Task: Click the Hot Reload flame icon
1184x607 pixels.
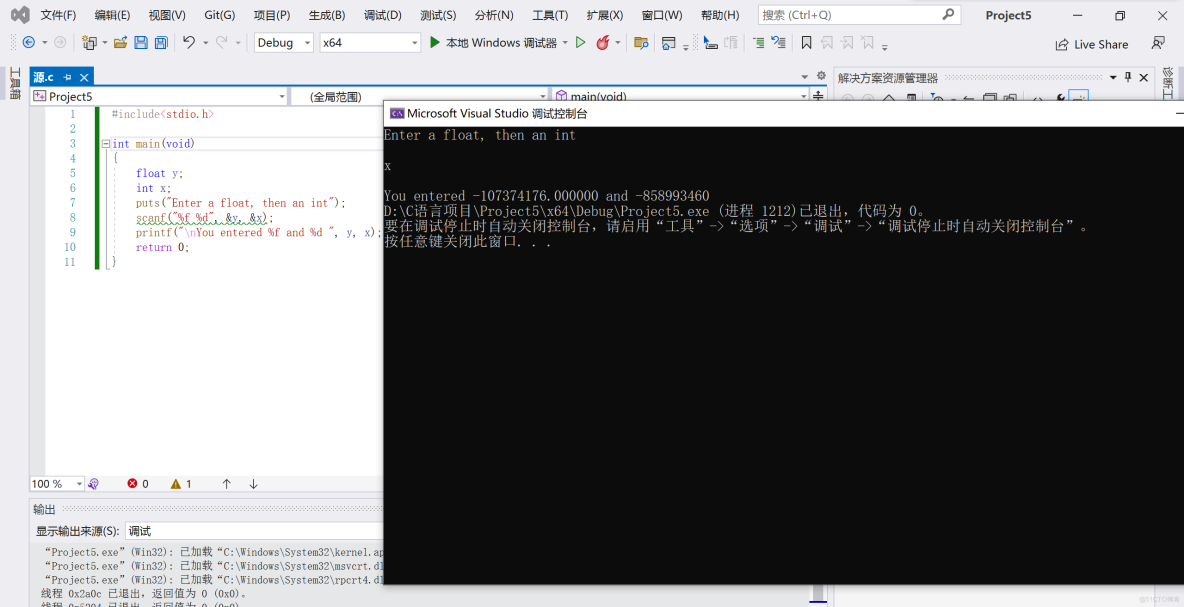Action: [x=602, y=43]
